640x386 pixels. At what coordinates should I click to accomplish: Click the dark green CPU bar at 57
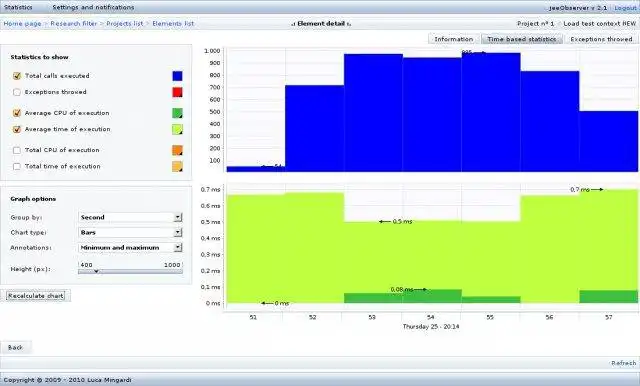coord(608,297)
